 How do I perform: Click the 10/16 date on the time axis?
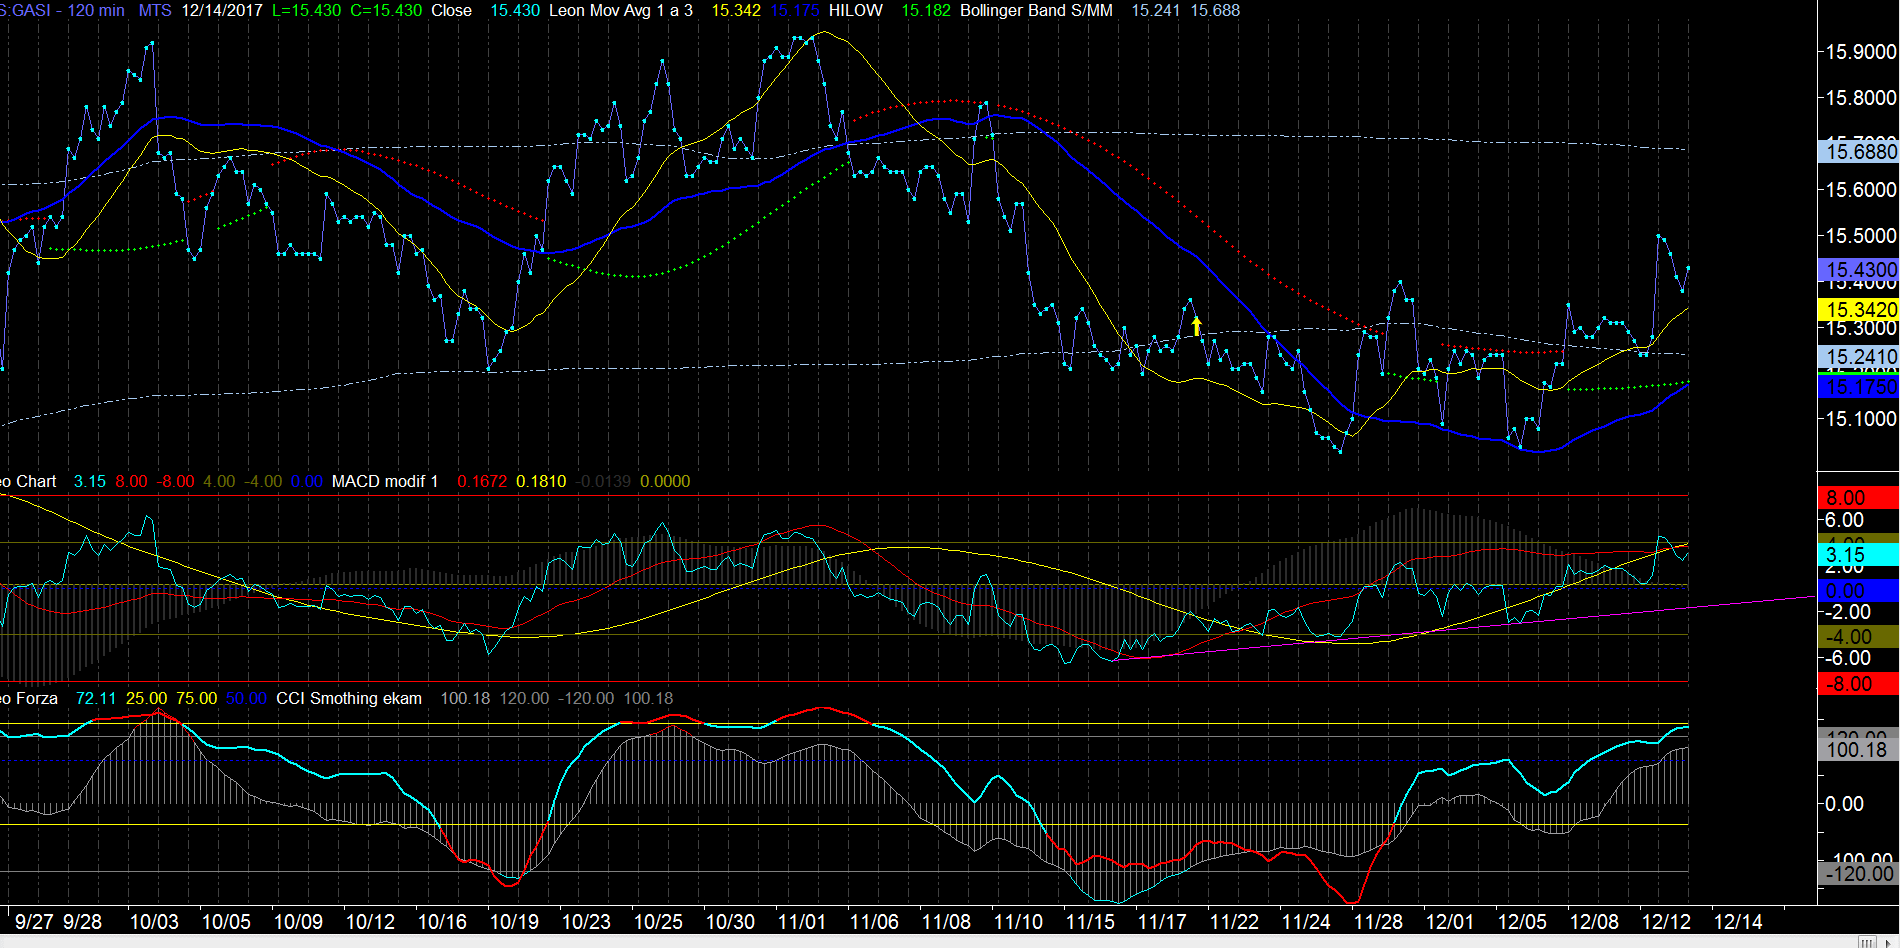(x=442, y=922)
